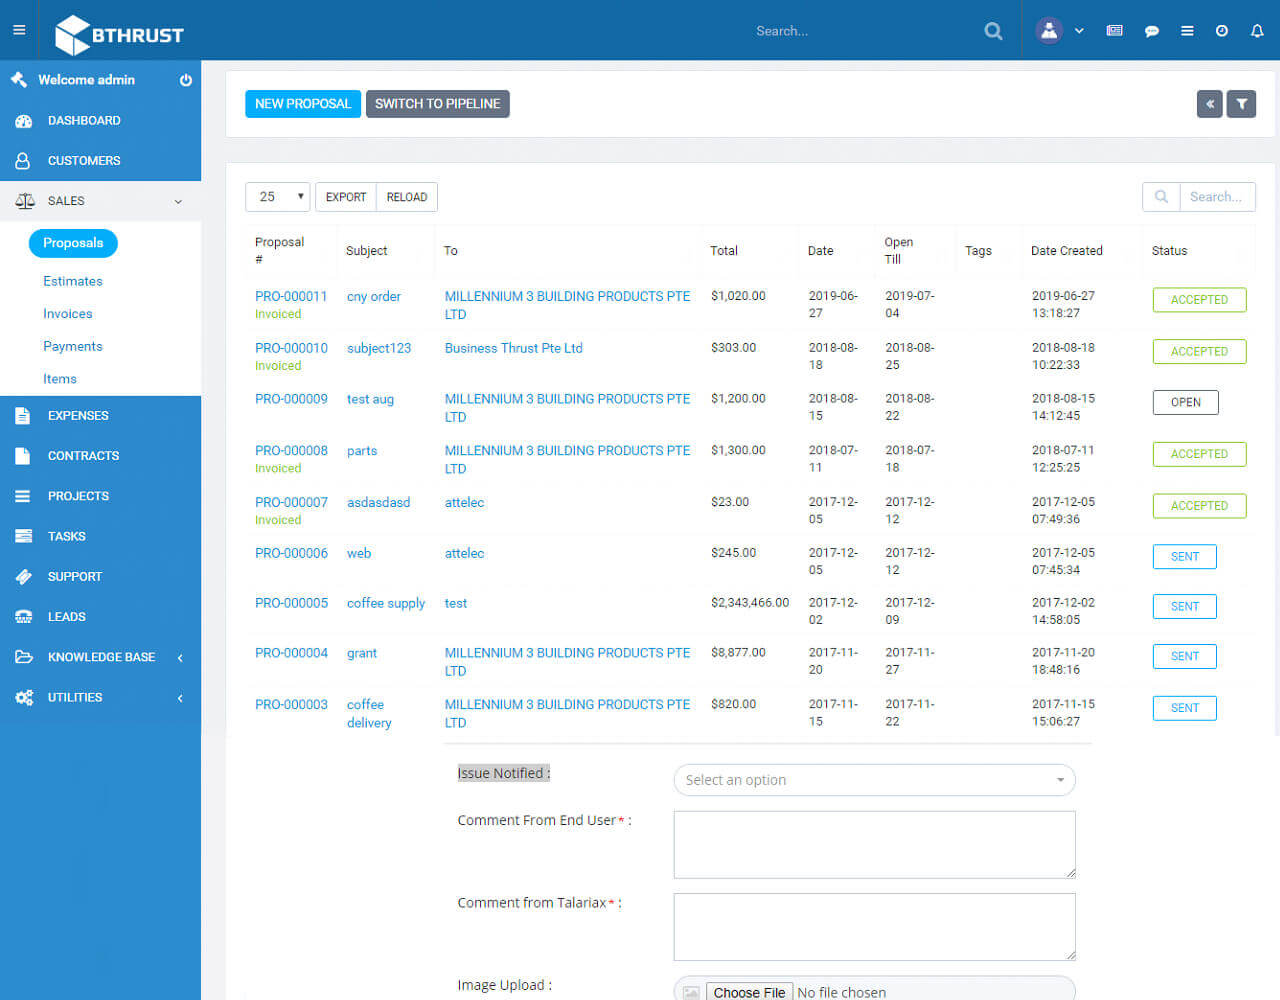Open the notifications bell
Screen dimensions: 1280x1000
1257,31
